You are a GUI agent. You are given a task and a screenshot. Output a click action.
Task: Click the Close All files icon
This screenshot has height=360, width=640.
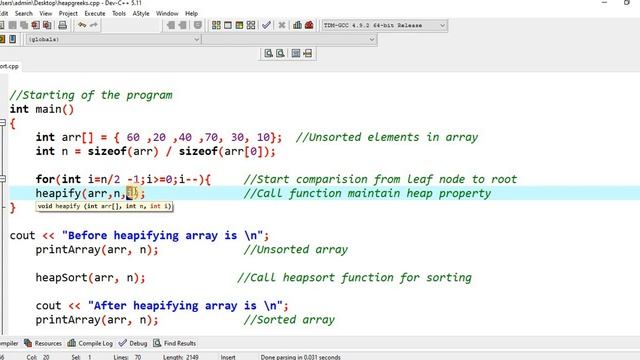pos(47,25)
